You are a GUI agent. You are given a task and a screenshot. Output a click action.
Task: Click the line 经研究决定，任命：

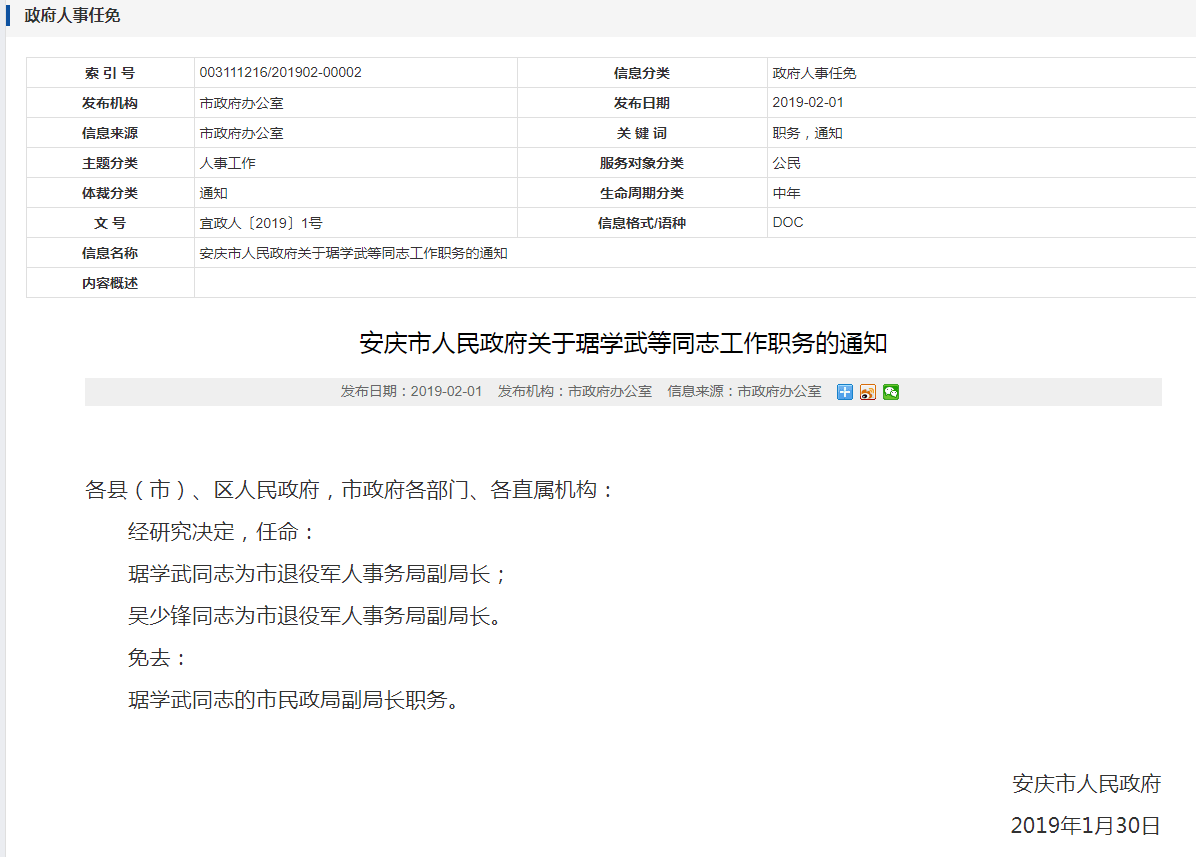[x=222, y=531]
